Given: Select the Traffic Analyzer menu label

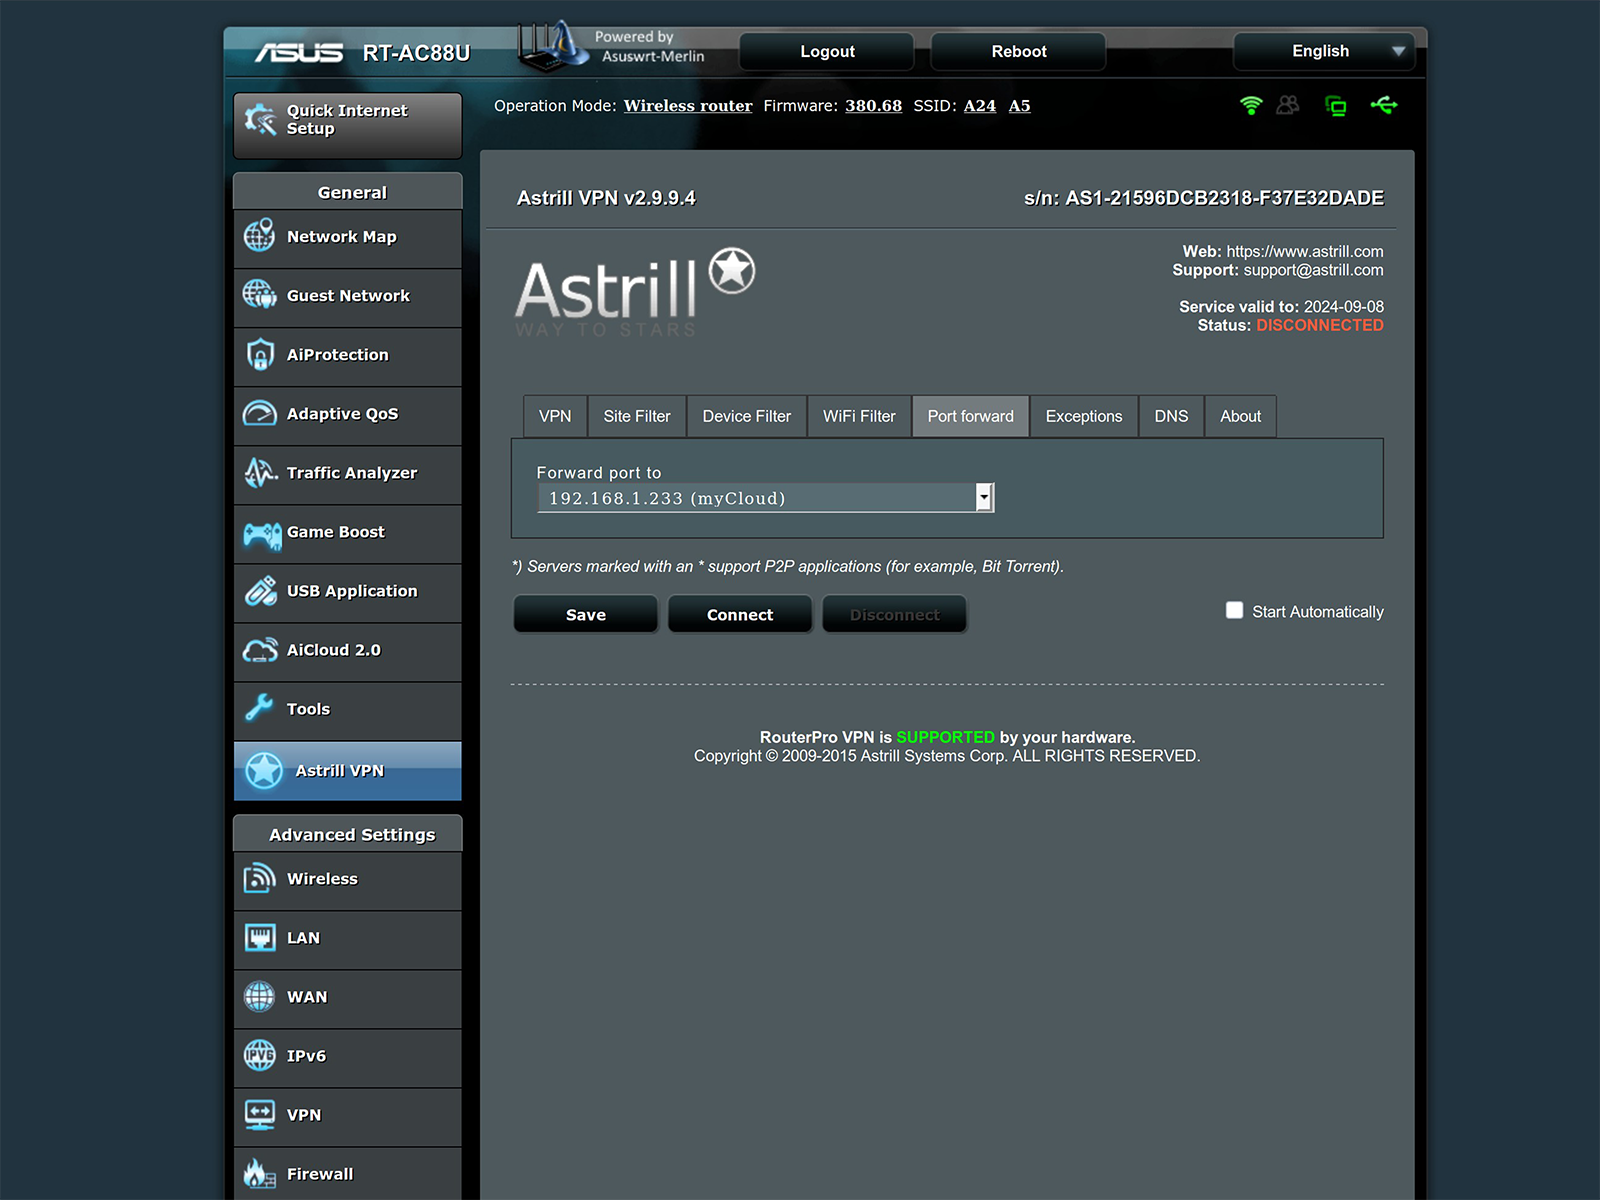Looking at the screenshot, I should [x=352, y=473].
